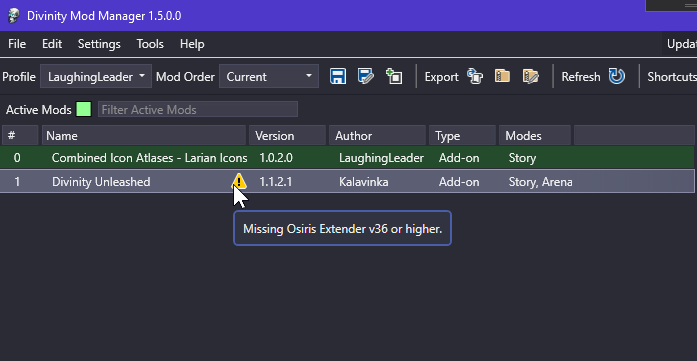Click the Save mod order icon

[338, 76]
